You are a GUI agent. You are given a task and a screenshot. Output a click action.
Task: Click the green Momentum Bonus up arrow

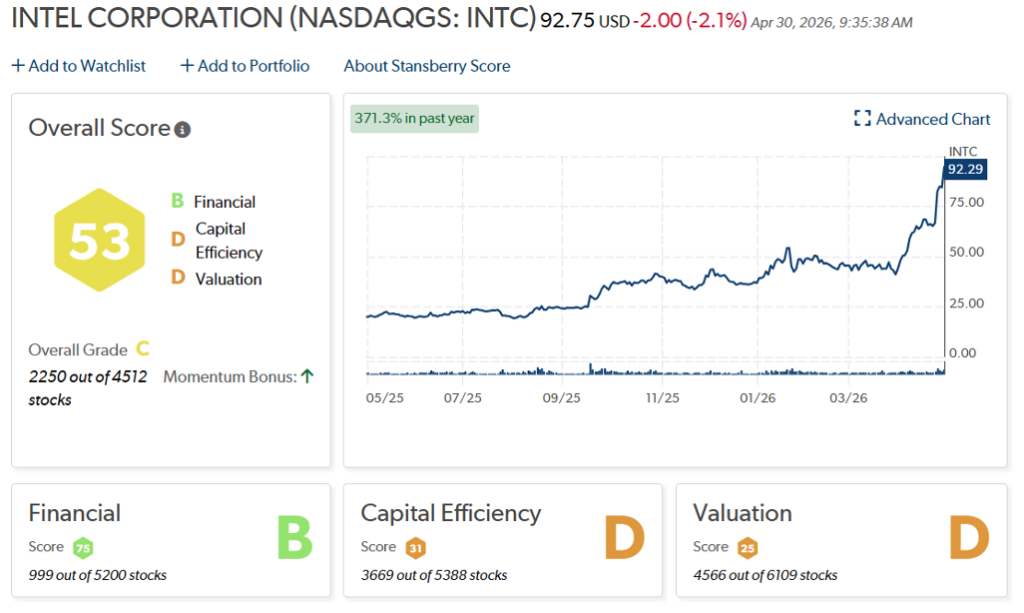pos(308,376)
